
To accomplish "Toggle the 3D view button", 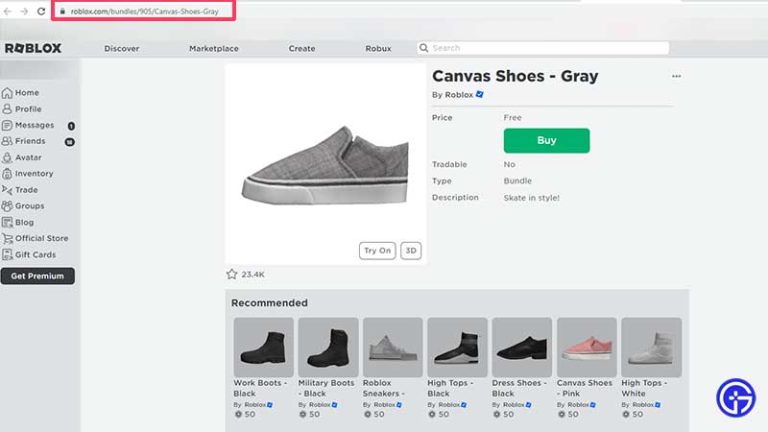I will [410, 251].
